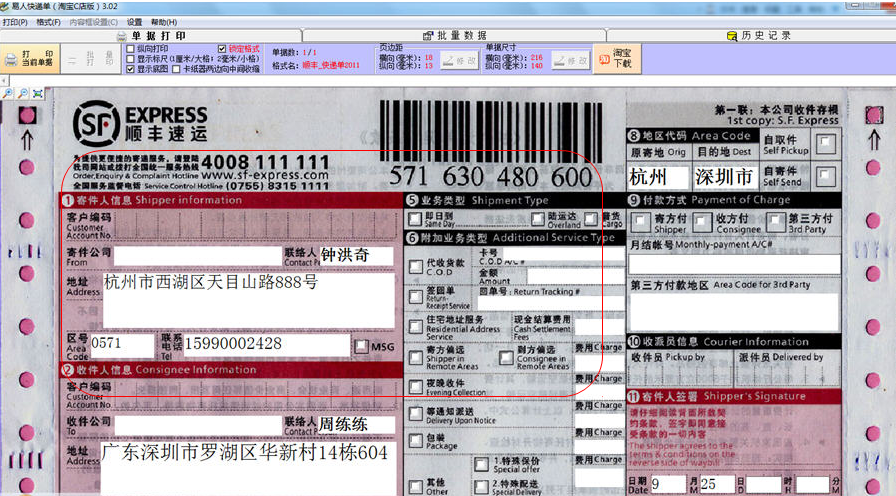This screenshot has width=896, height=496.
Task: Open the 内容框设置(C) menu
Action: [93, 22]
